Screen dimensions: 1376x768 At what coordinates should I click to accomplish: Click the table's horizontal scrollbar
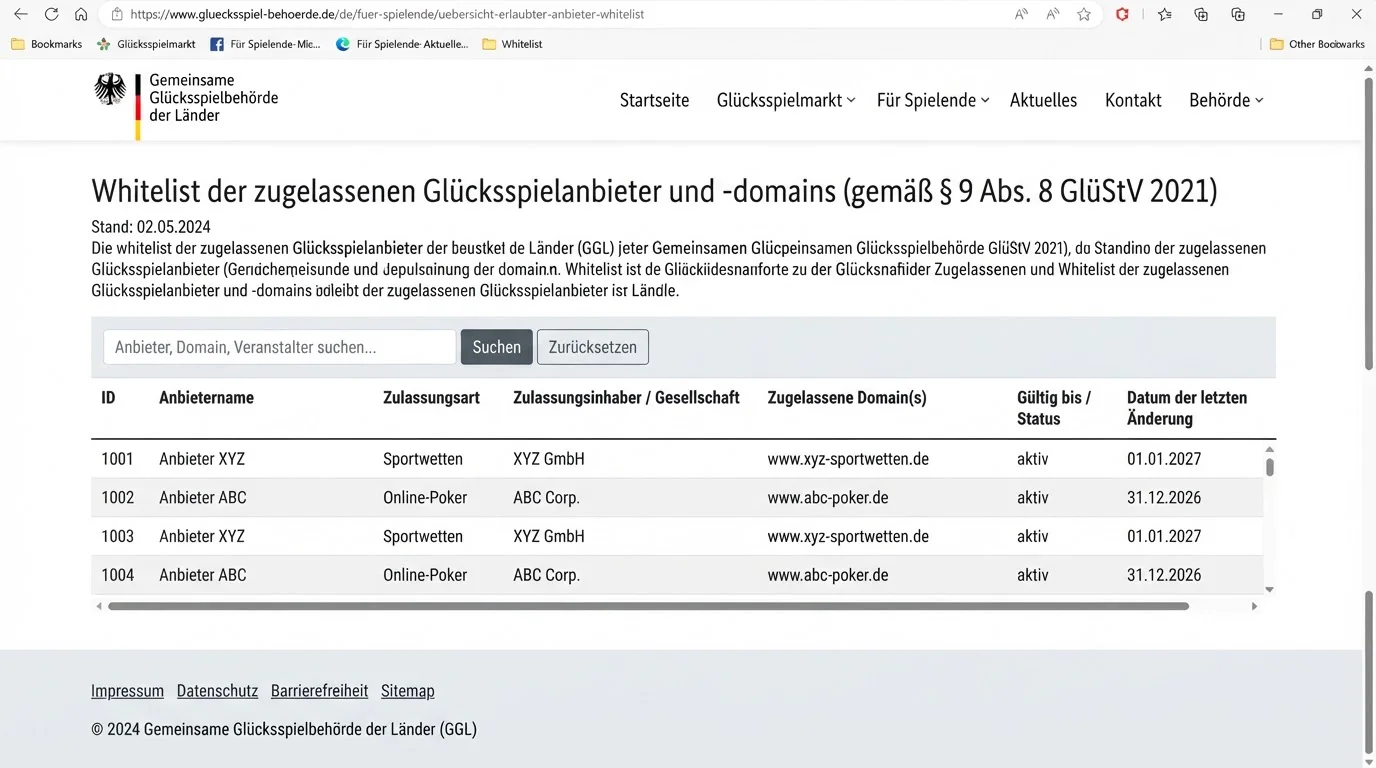tap(648, 606)
